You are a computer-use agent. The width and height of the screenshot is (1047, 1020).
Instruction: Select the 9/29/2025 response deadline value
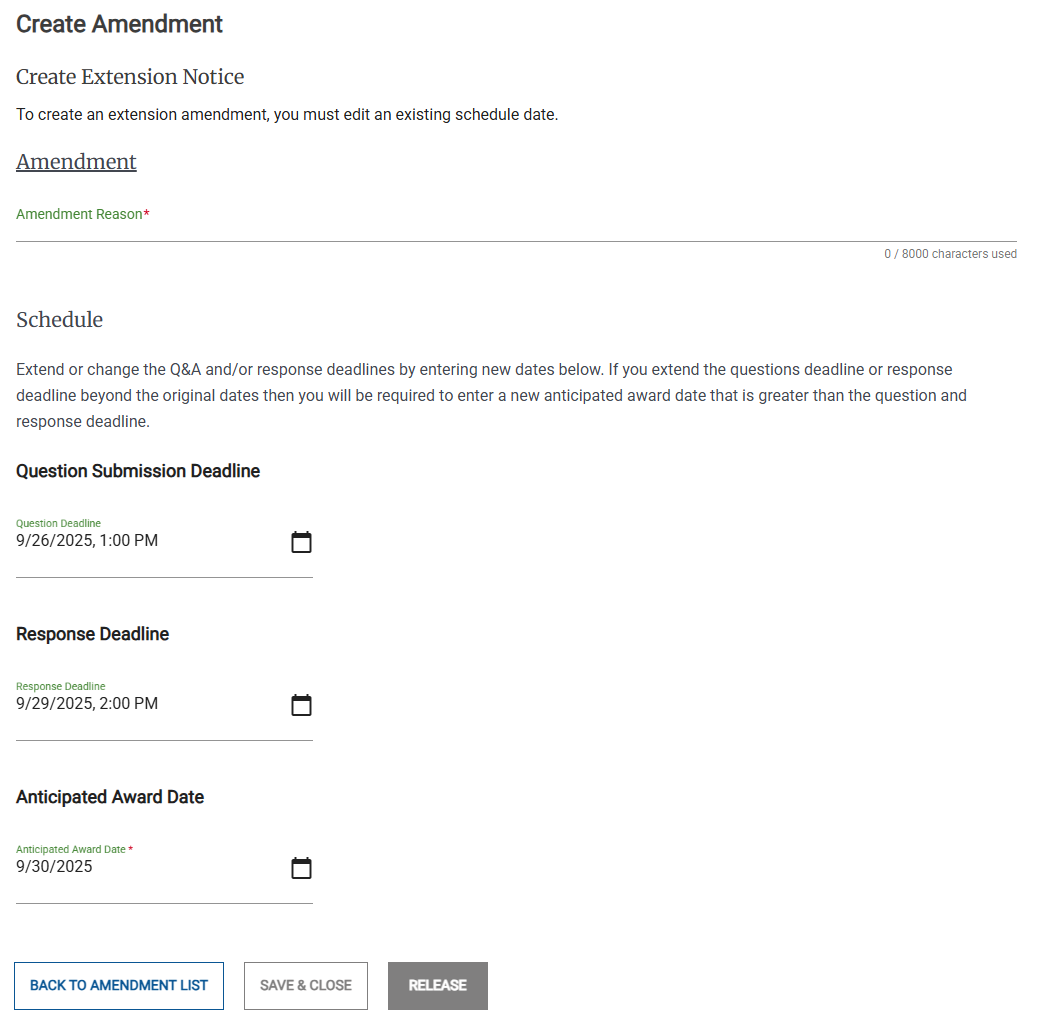coord(87,703)
